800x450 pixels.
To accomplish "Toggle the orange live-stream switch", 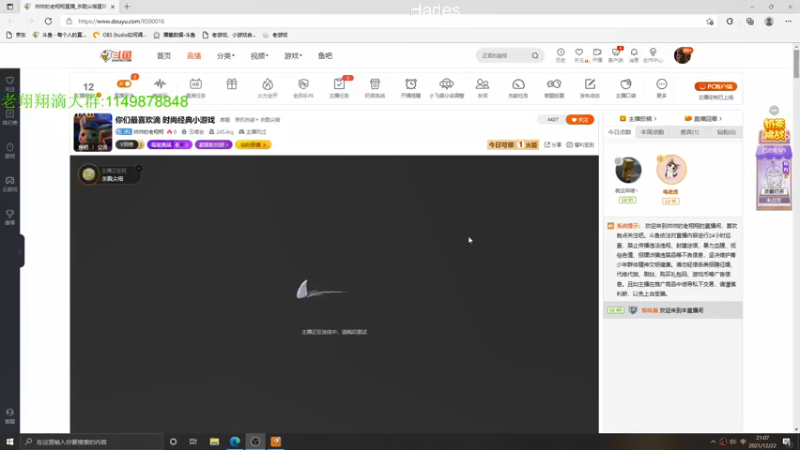I will click(x=124, y=84).
